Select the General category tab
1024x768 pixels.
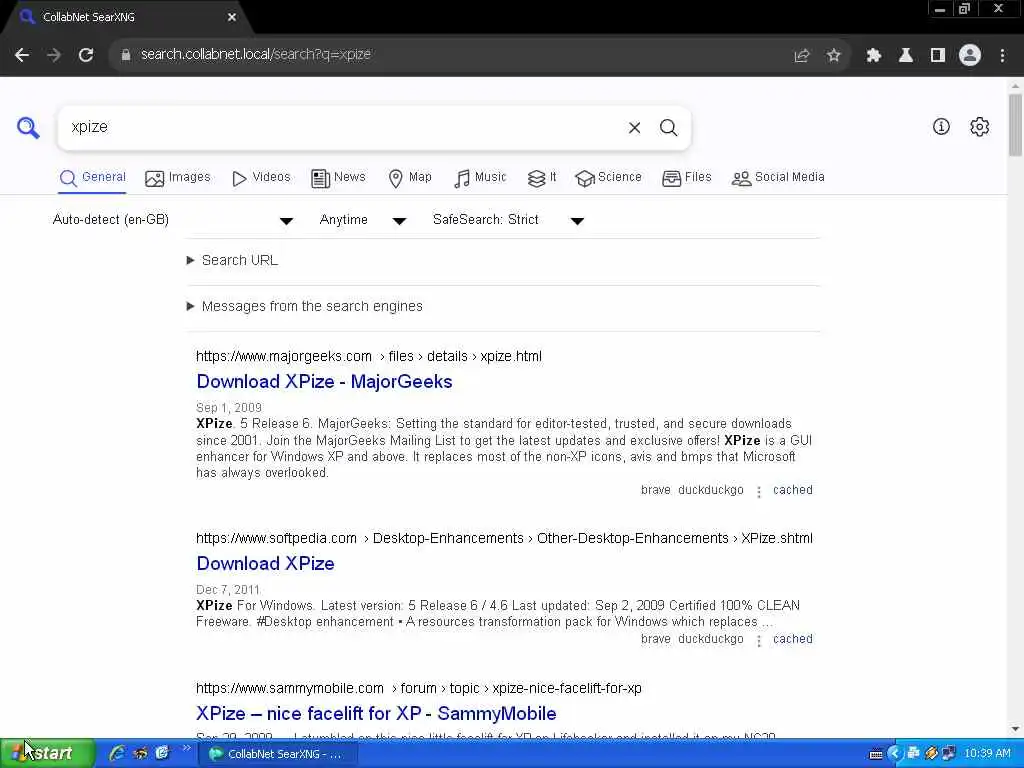pyautogui.click(x=92, y=178)
